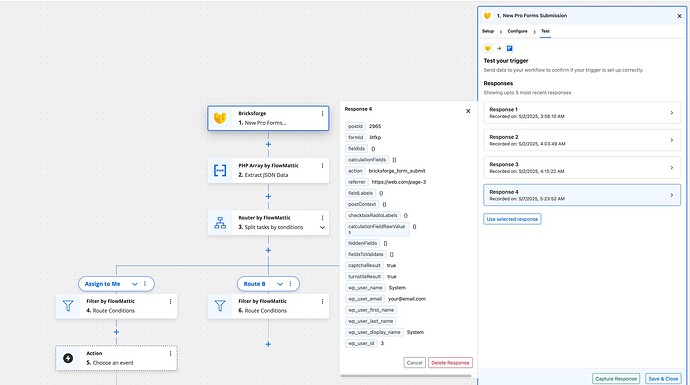This screenshot has height=385, width=690.
Task: Click the yellow trigger icon under Test tab
Action: coord(488,48)
